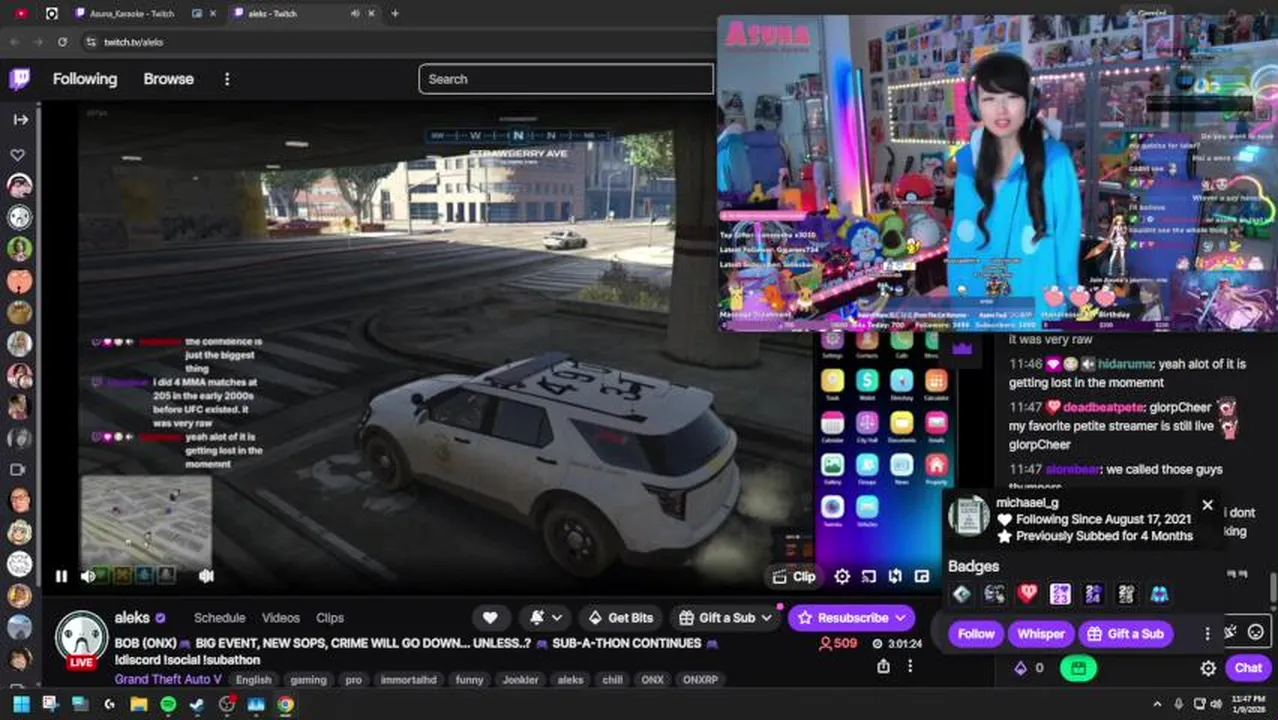Open user card more options dots
Image resolution: width=1278 pixels, height=720 pixels.
[x=1207, y=634]
